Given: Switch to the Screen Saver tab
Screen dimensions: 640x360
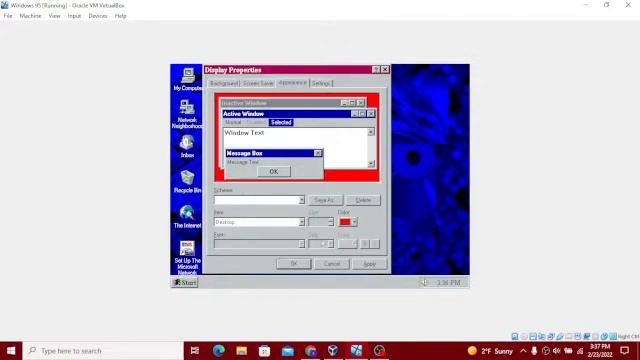Looking at the screenshot, I should [x=258, y=83].
